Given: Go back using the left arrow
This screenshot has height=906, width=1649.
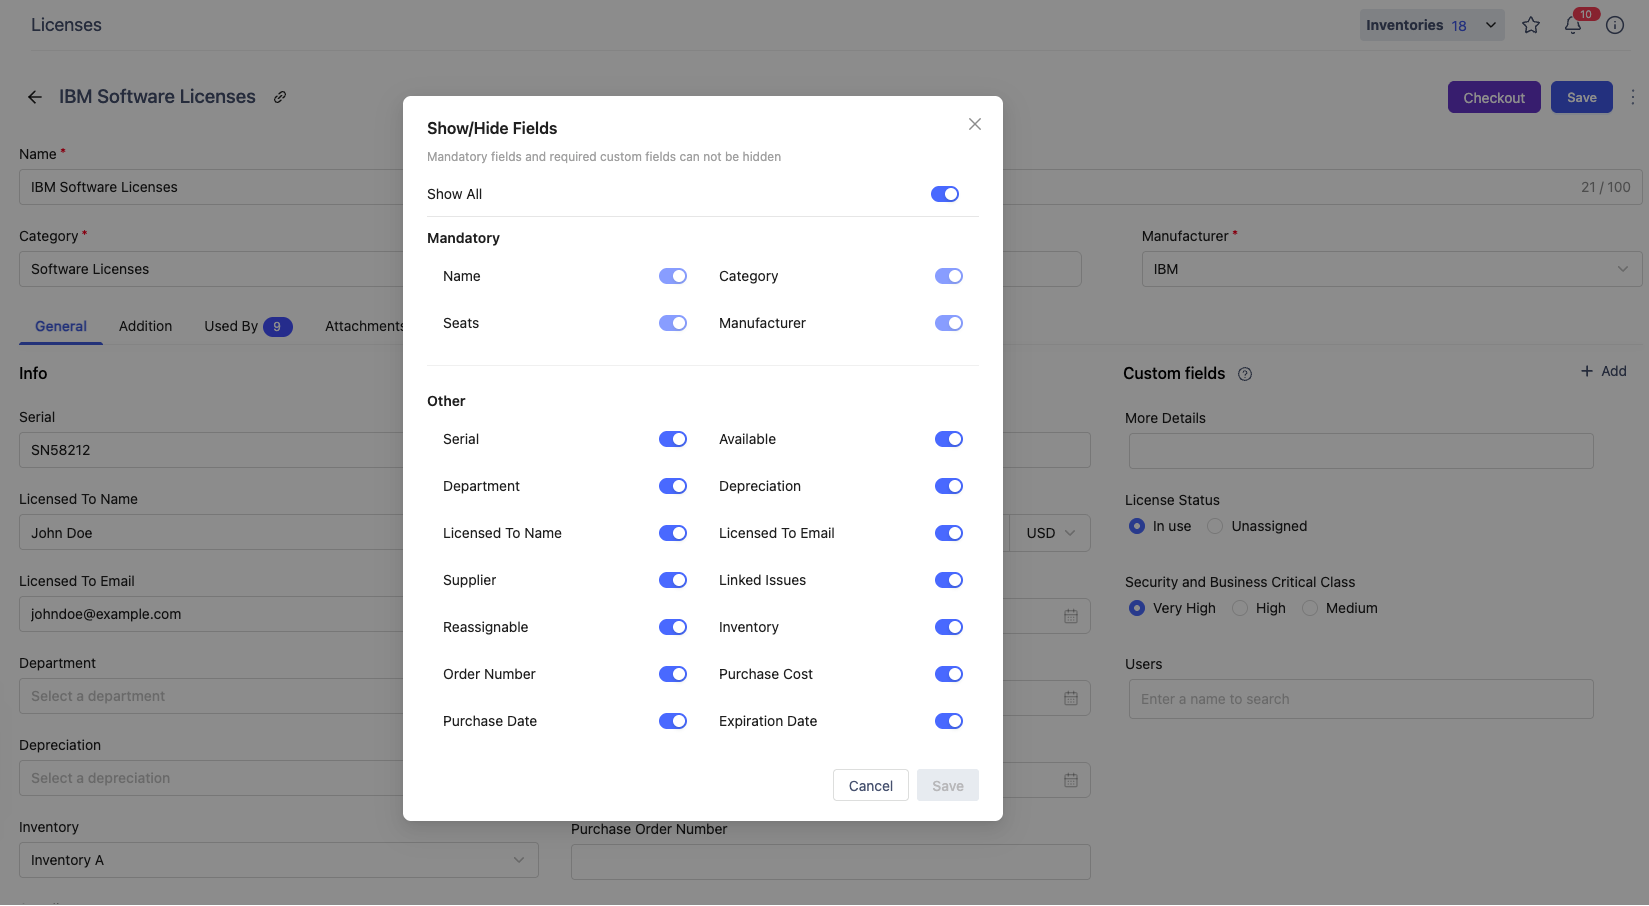Looking at the screenshot, I should pos(35,97).
